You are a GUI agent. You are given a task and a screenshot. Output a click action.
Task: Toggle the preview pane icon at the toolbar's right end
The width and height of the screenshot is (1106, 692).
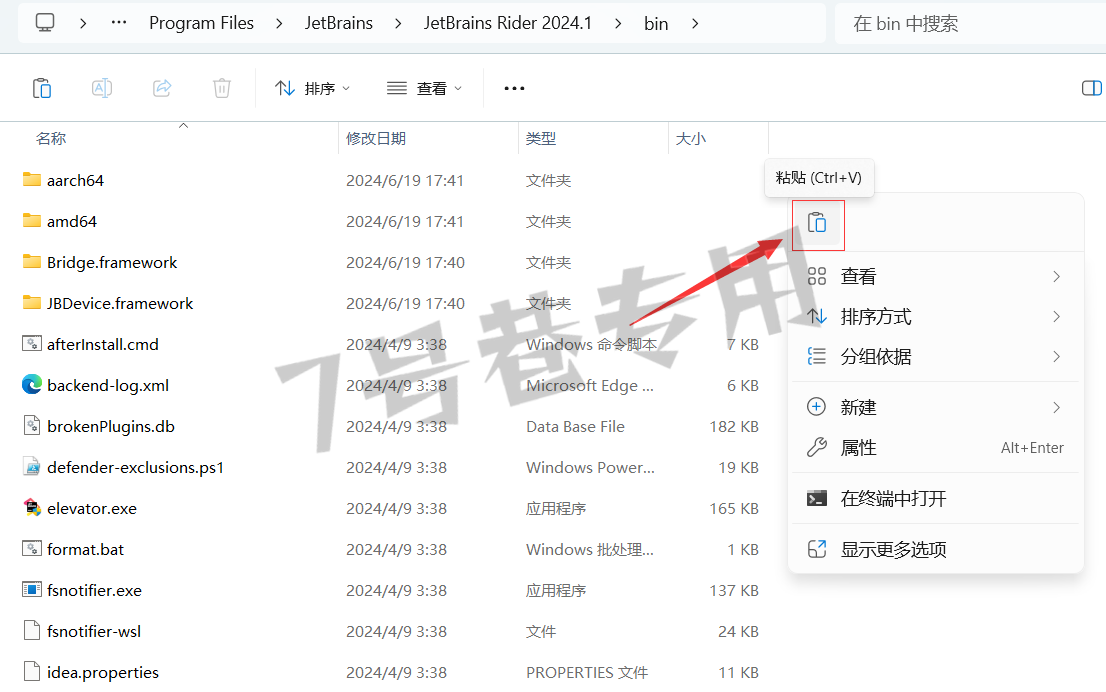[1092, 88]
